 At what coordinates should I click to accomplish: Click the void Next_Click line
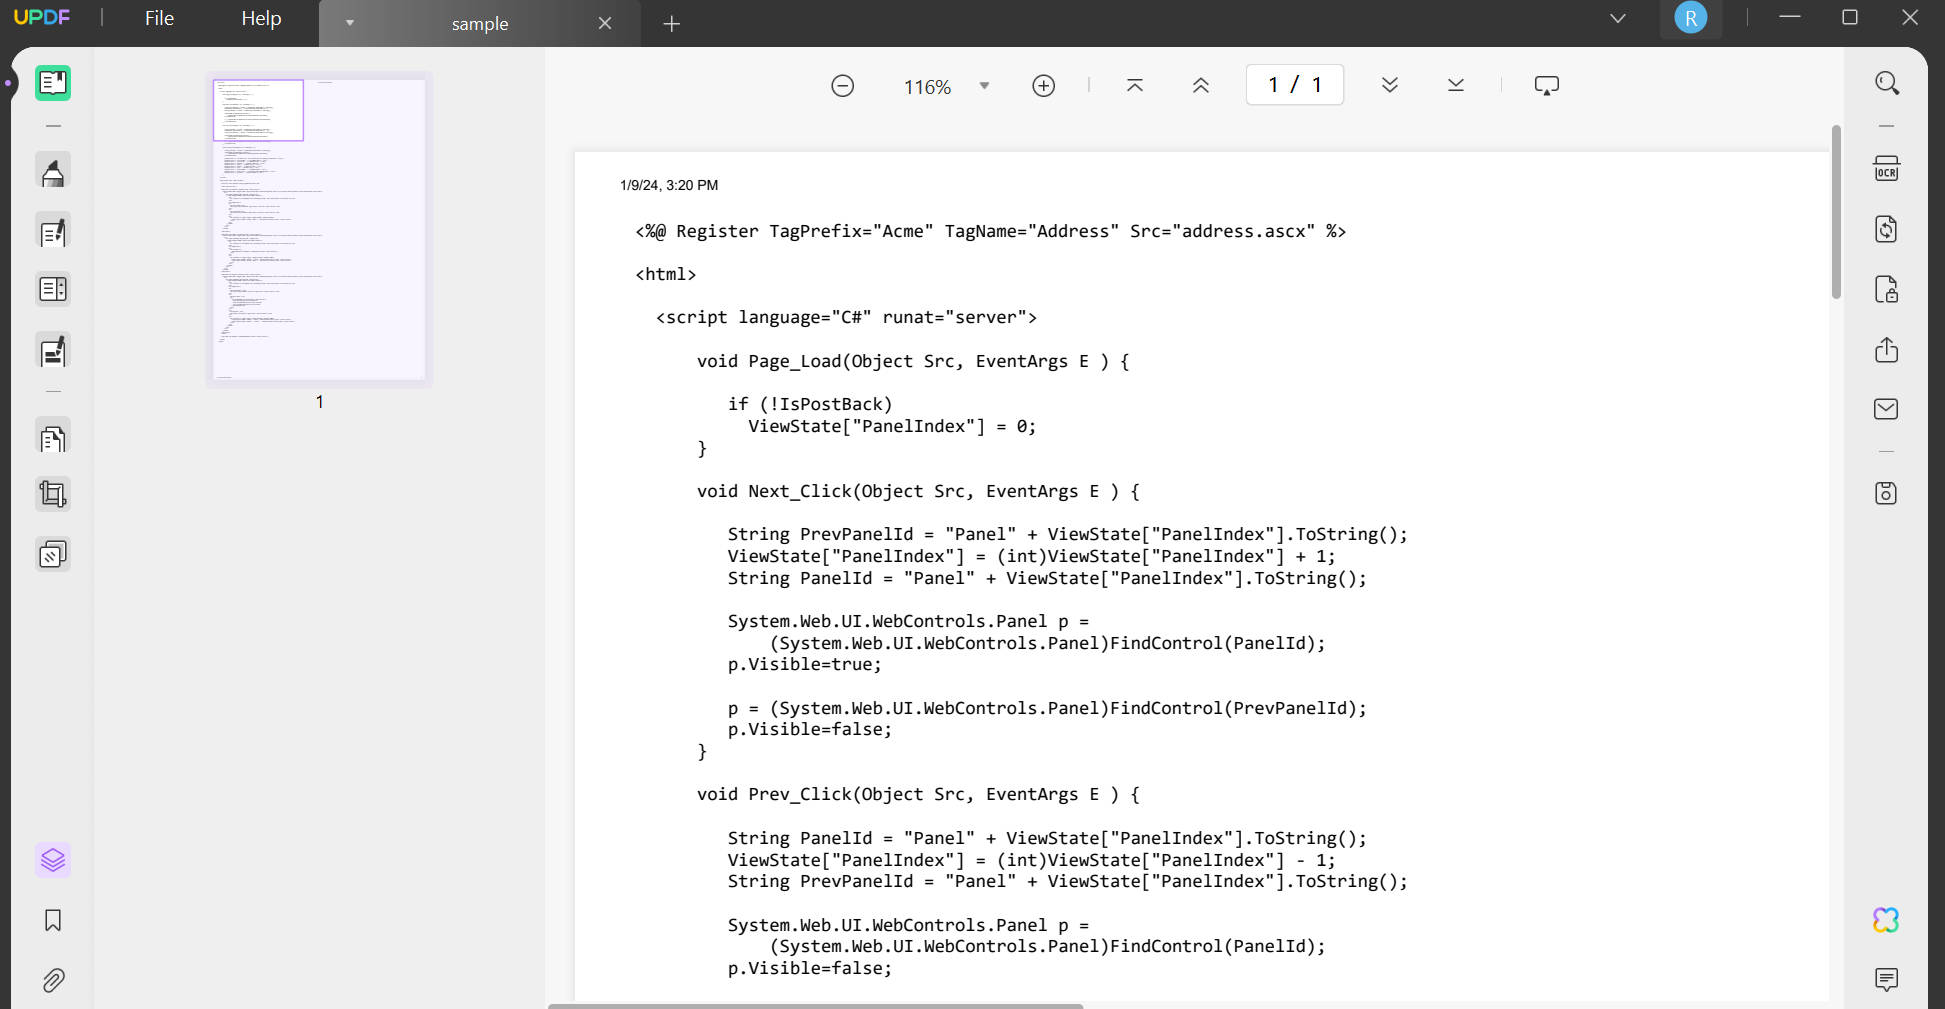(x=918, y=491)
